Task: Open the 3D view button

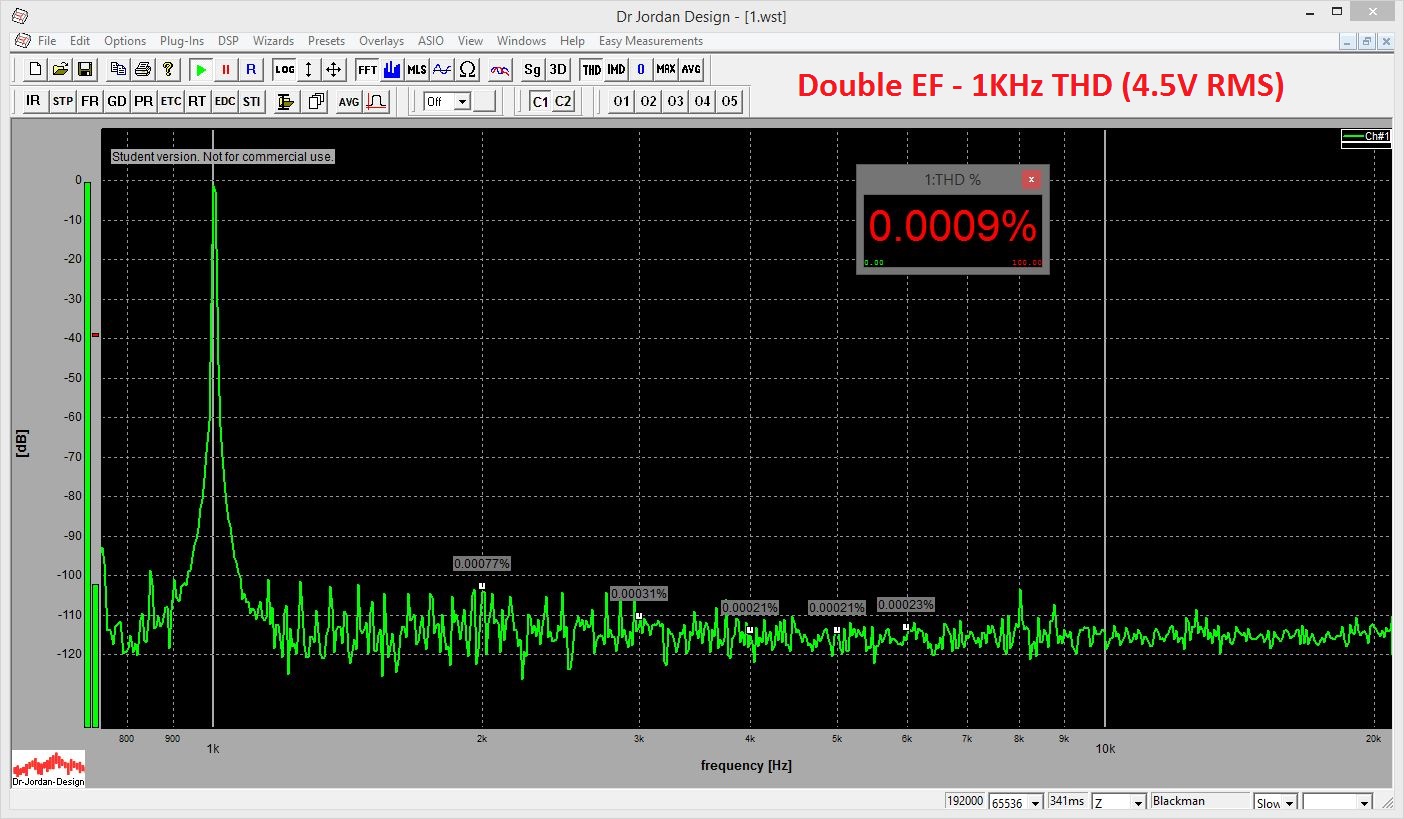Action: (x=558, y=69)
